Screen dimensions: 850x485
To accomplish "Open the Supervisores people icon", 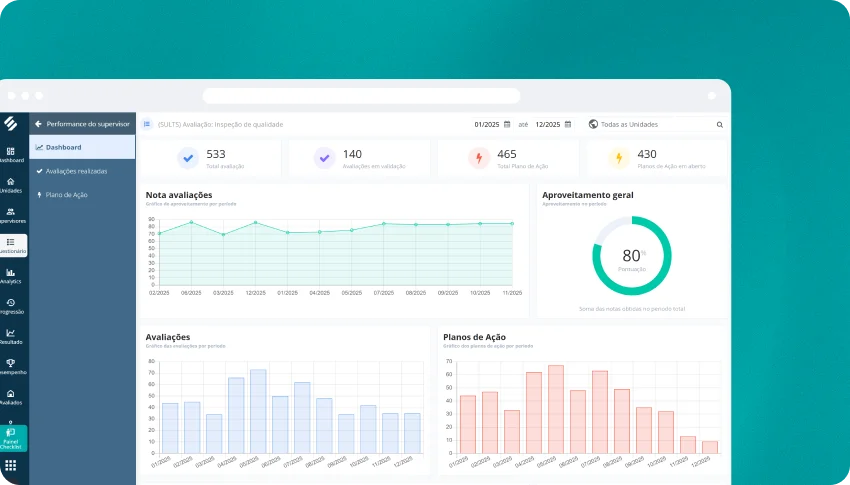I will tap(11, 214).
